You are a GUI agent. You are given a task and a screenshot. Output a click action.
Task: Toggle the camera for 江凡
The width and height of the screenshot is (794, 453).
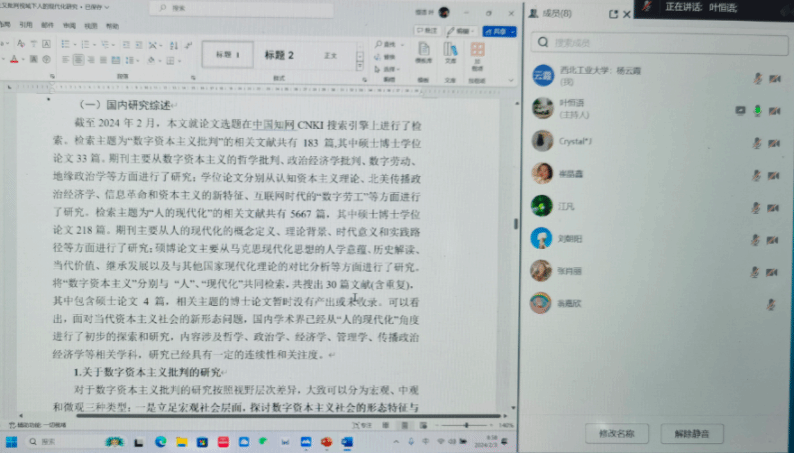(x=773, y=205)
